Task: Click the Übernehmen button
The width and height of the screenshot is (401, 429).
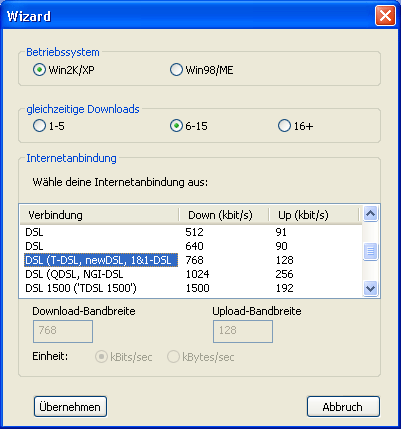Action: click(70, 407)
